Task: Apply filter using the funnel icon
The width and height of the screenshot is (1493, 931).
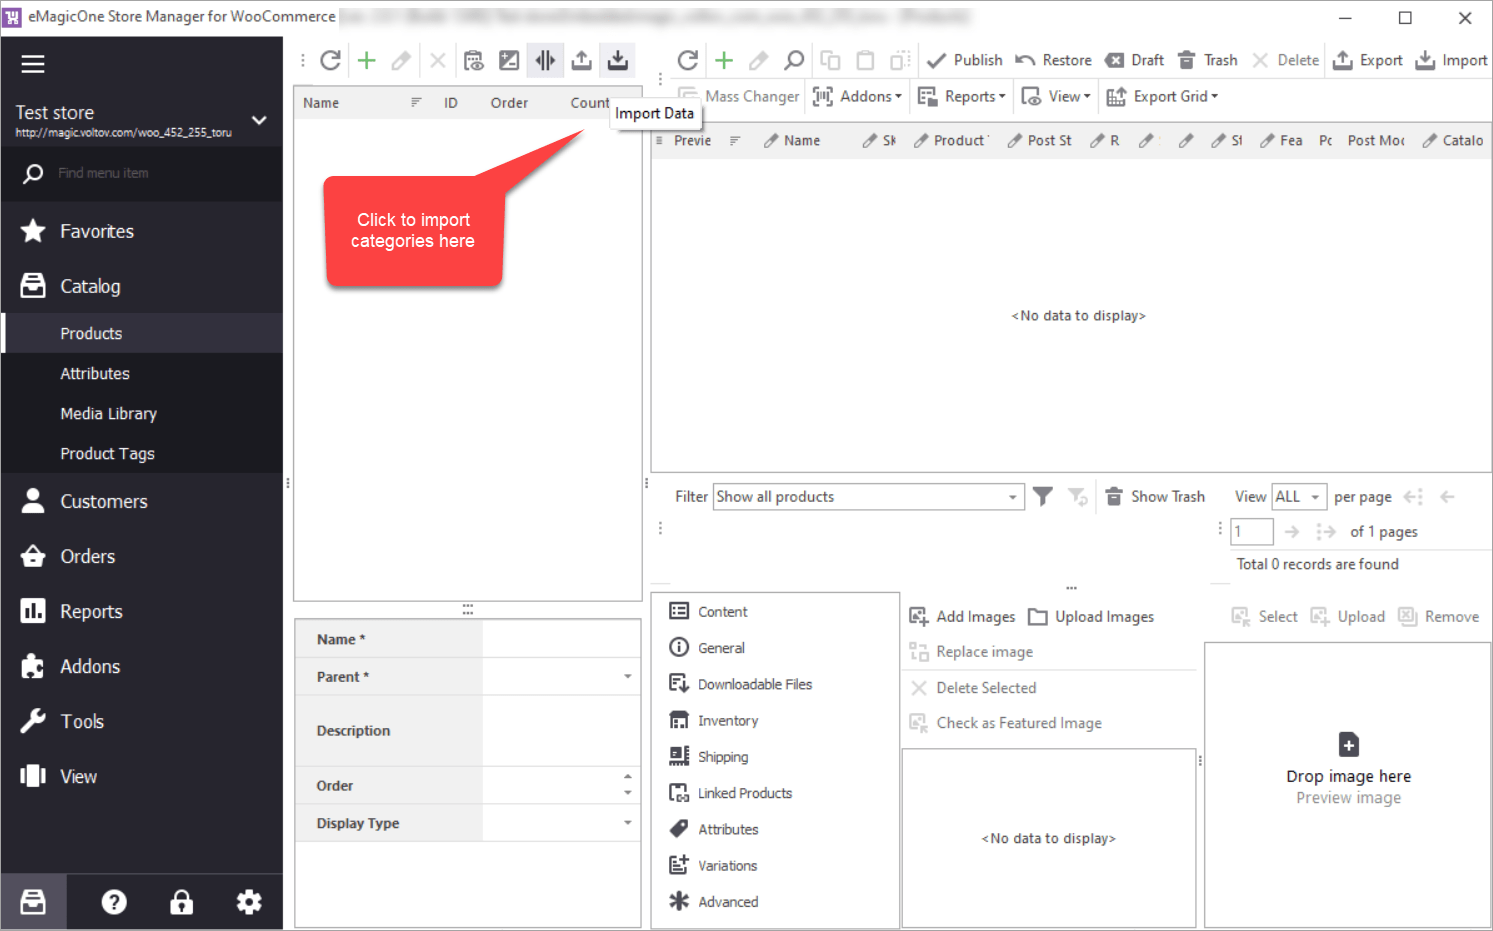Action: (x=1042, y=496)
